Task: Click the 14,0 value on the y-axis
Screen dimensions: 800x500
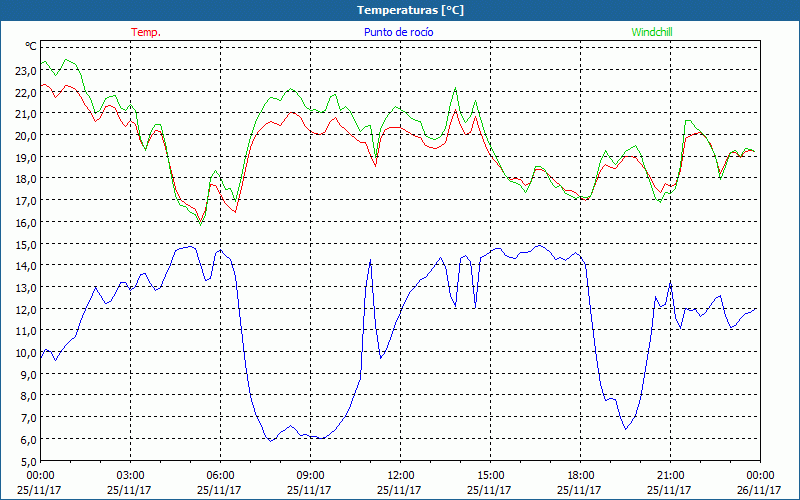Action: 26,266
